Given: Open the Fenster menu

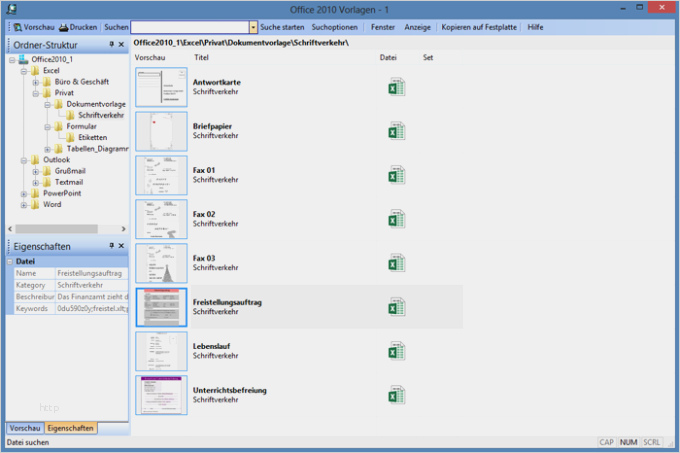Looking at the screenshot, I should click(x=383, y=28).
